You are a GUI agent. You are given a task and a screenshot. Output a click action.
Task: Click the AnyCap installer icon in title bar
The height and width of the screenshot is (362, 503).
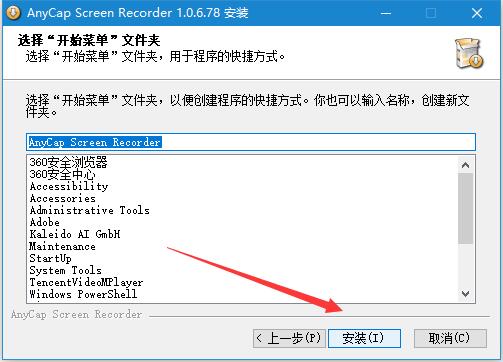[x=13, y=13]
